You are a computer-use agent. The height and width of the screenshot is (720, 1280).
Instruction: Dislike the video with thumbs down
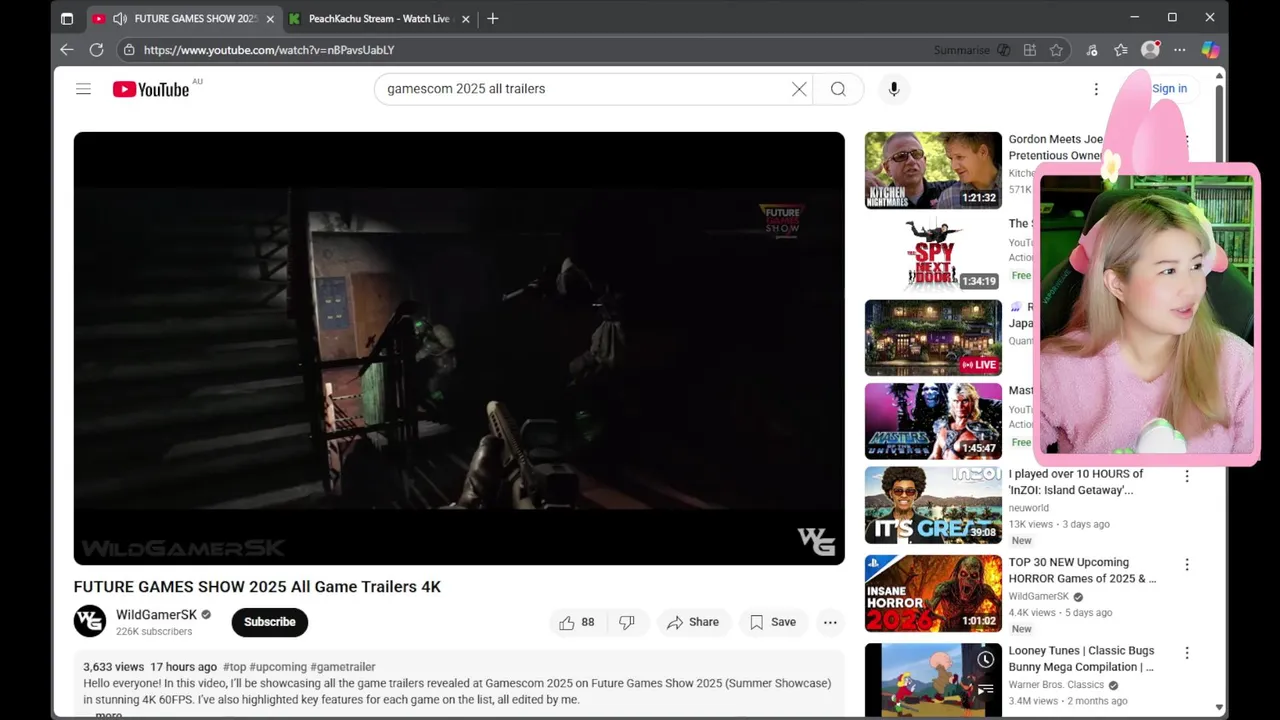click(x=627, y=622)
